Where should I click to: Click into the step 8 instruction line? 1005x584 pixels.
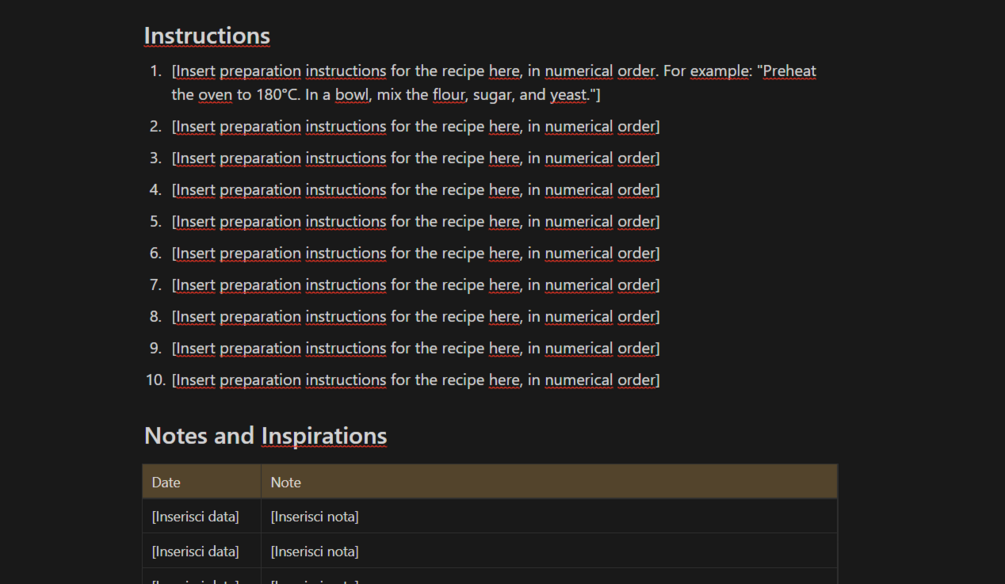415,317
